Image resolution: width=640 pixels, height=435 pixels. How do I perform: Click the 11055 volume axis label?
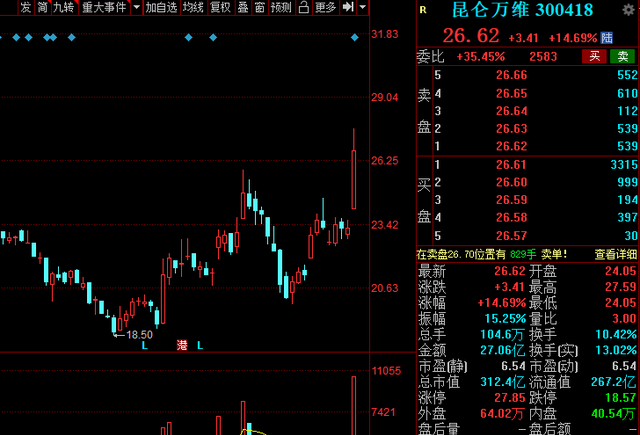(x=386, y=371)
